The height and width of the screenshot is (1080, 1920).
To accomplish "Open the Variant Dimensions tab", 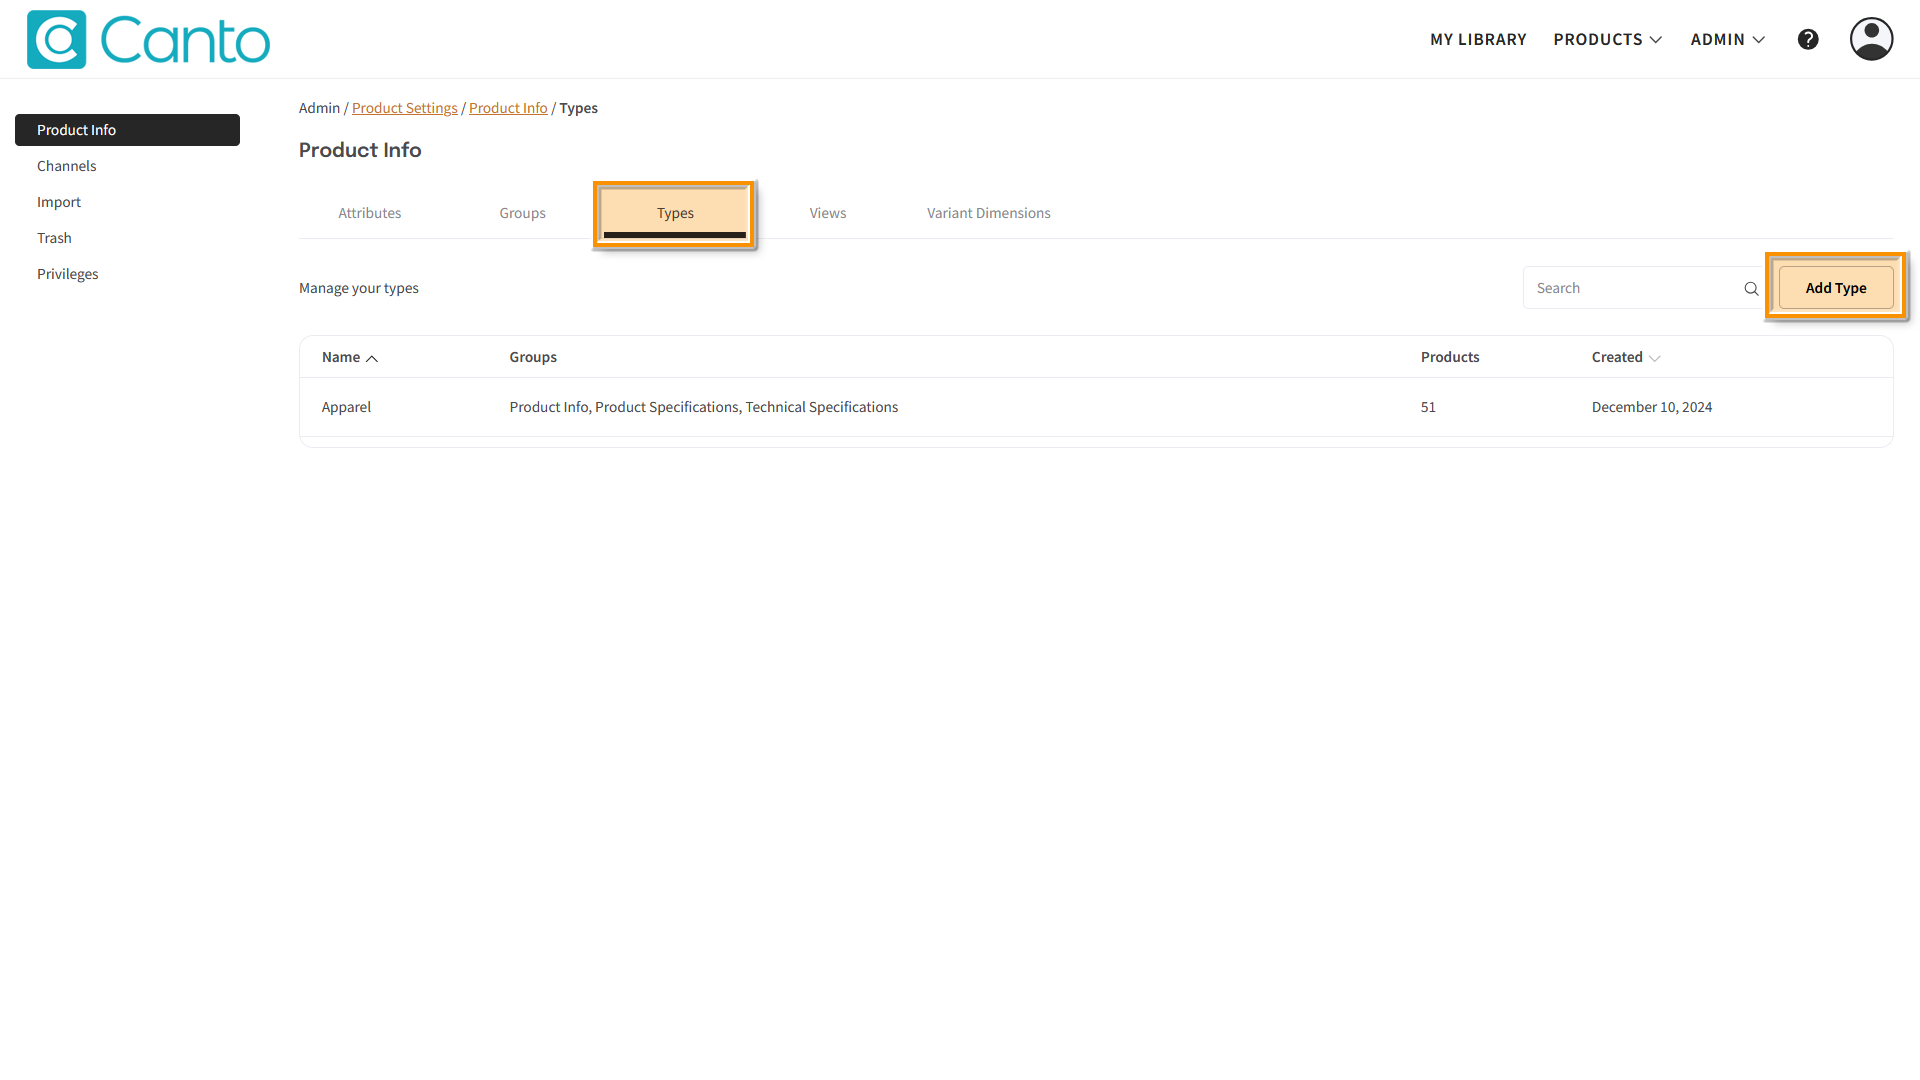I will (988, 213).
